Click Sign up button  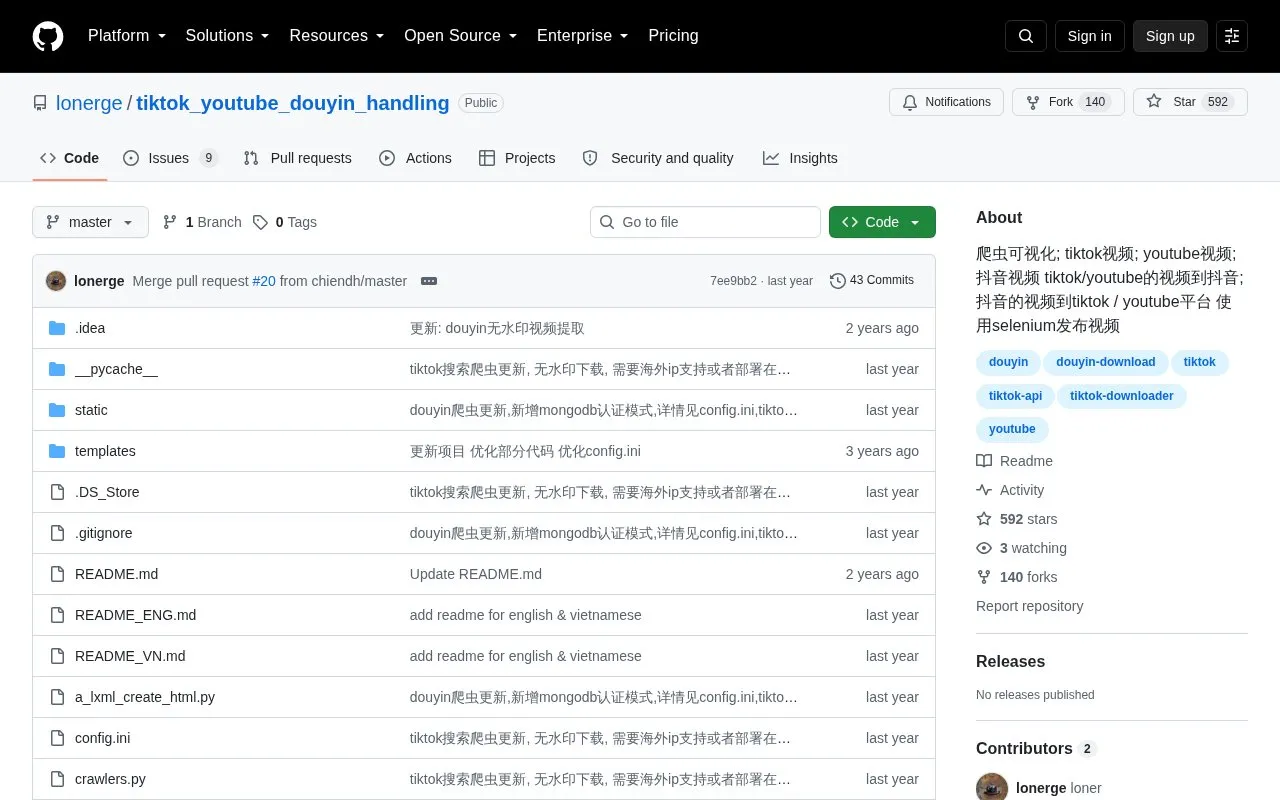tap(1170, 36)
